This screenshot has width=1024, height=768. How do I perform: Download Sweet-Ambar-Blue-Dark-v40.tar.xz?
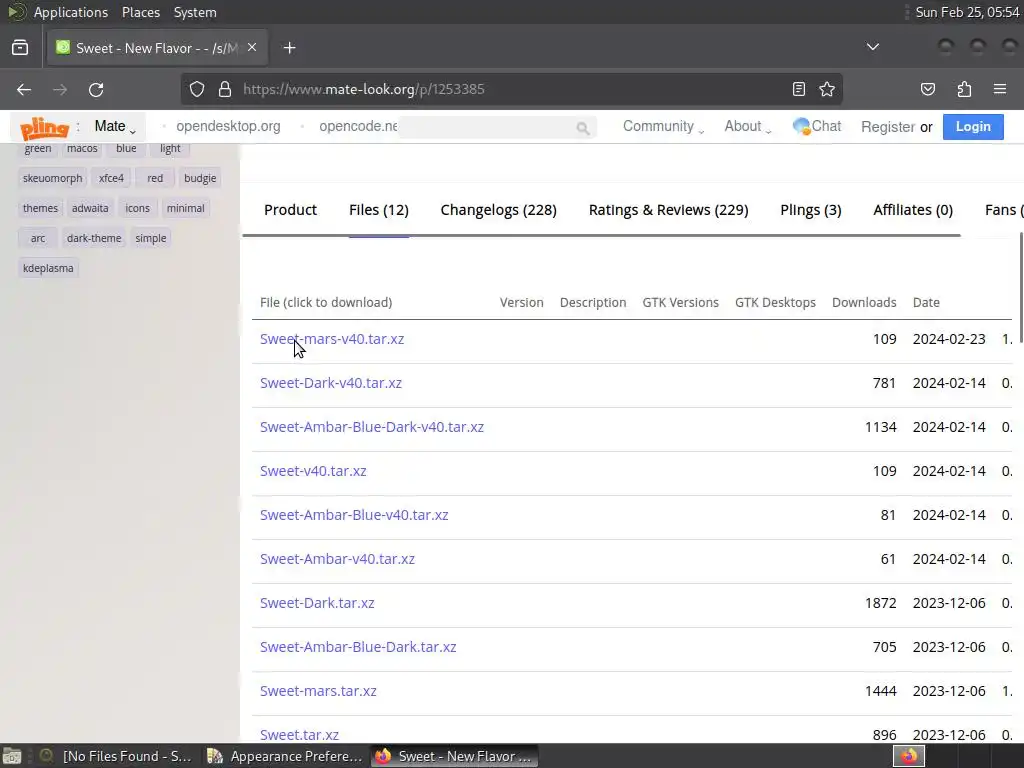372,427
